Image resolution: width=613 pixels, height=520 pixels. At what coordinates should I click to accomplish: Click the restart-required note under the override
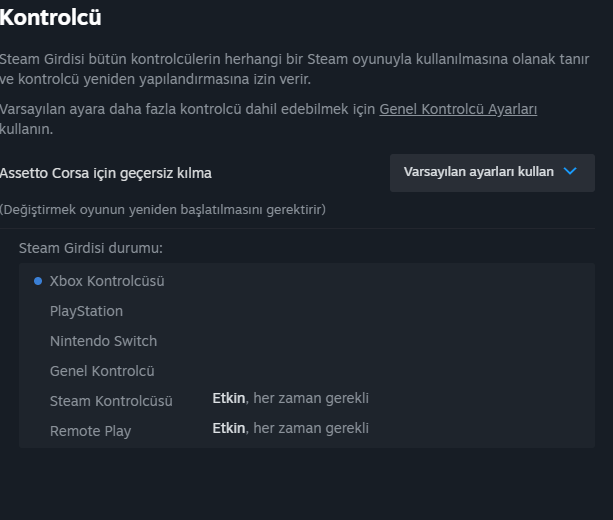(162, 209)
